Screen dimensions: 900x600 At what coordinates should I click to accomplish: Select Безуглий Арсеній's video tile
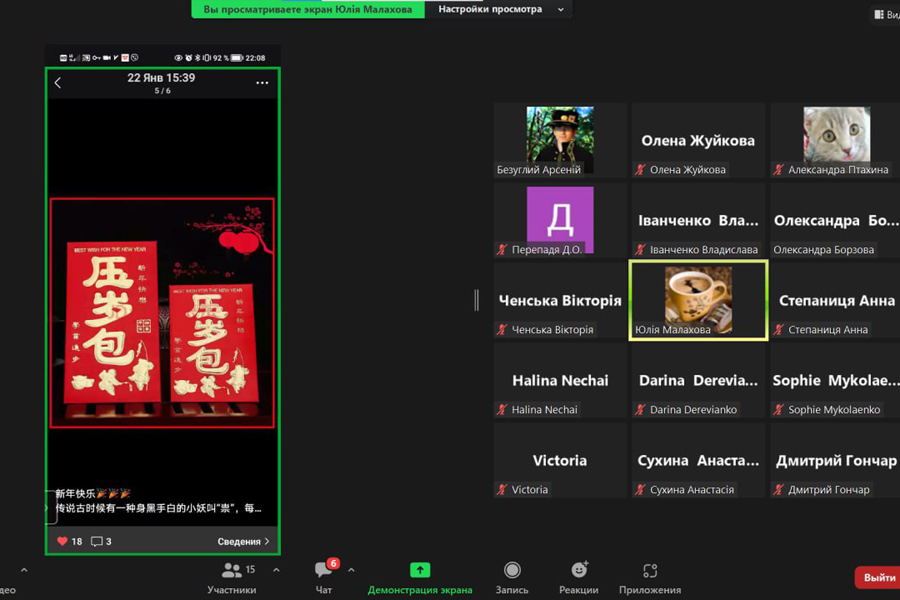560,140
